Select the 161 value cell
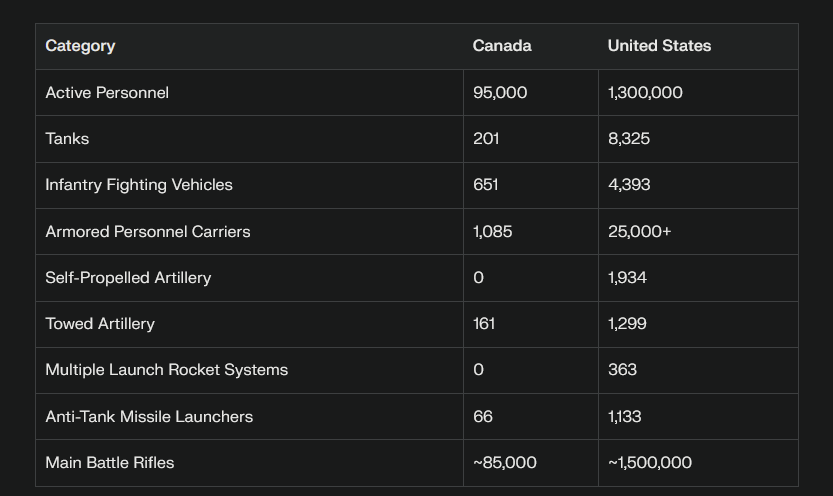833x496 pixels. tap(483, 324)
